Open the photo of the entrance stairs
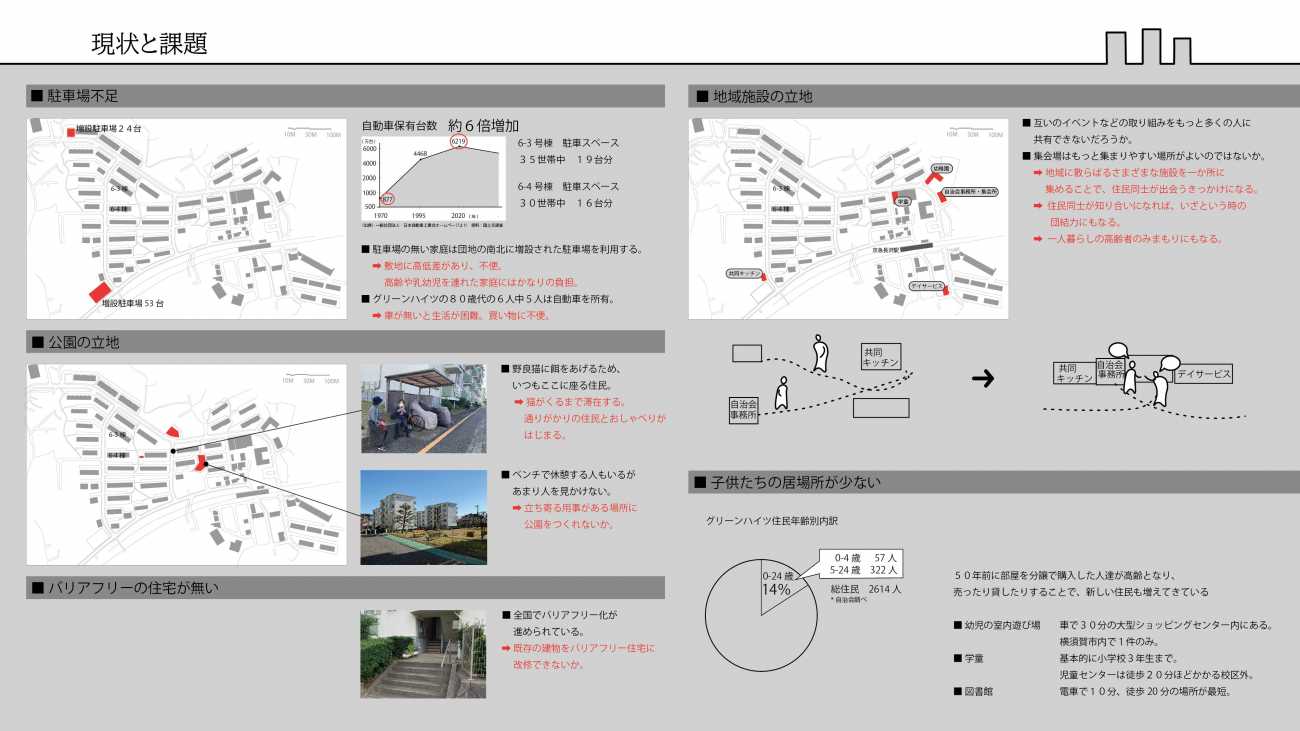Image resolution: width=1300 pixels, height=731 pixels. tap(423, 654)
